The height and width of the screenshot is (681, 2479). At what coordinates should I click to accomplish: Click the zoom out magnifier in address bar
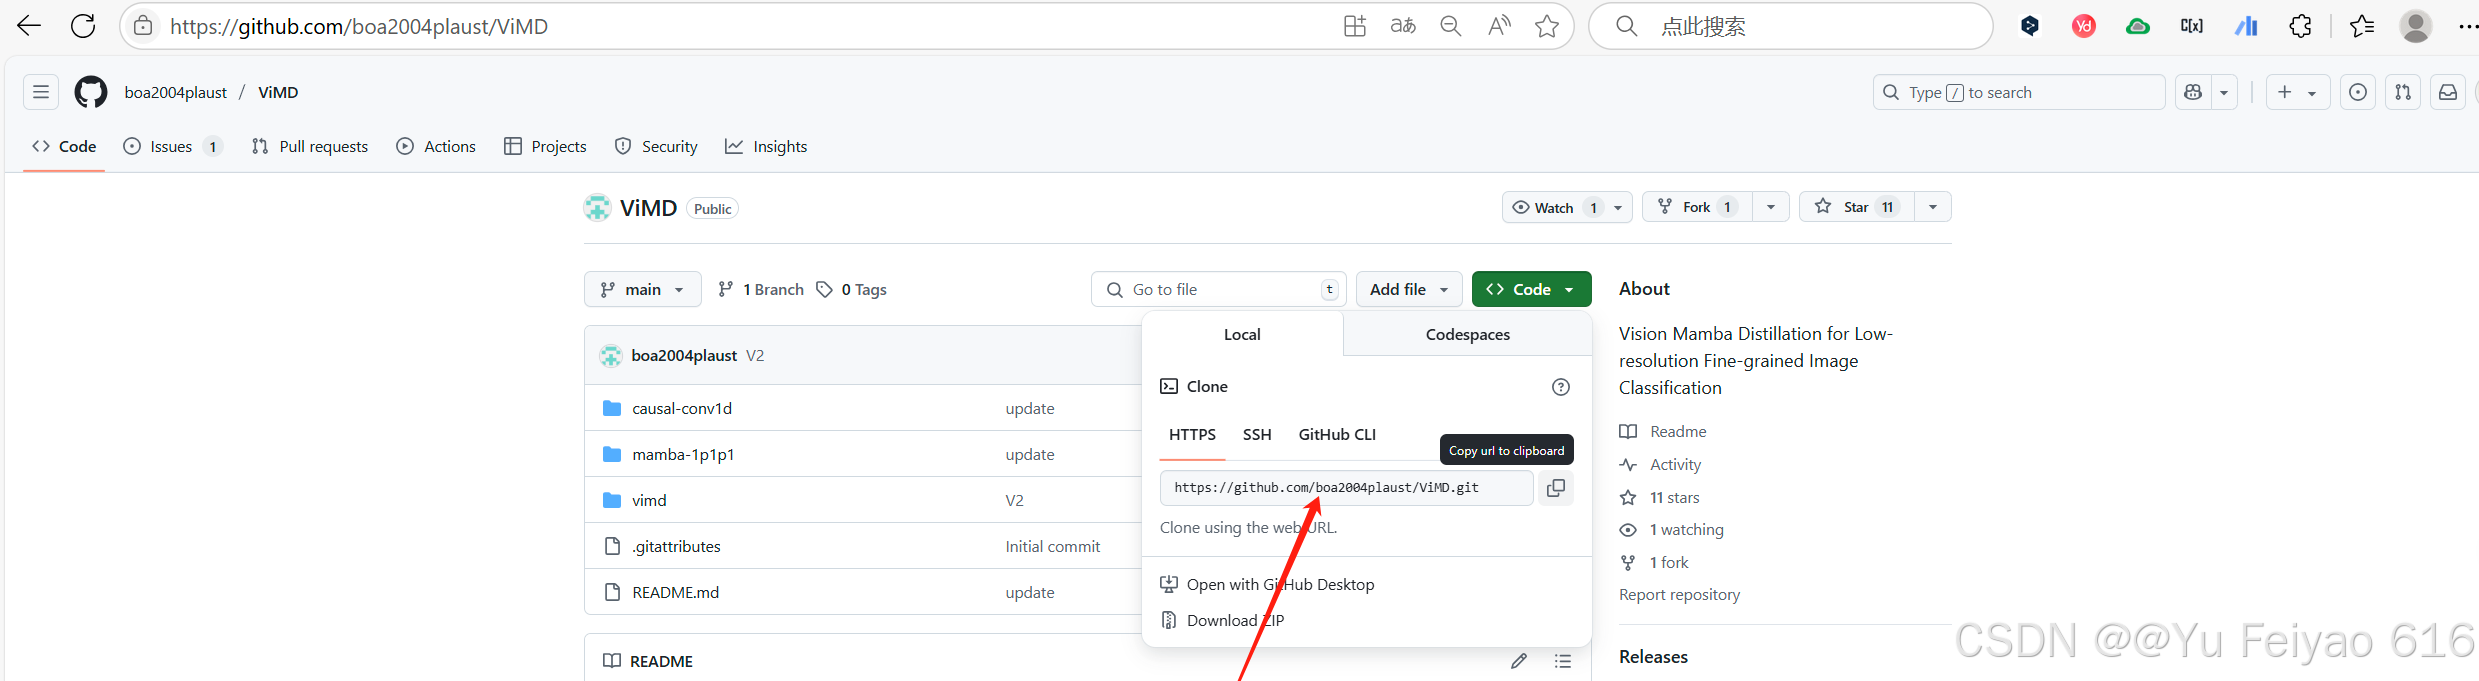tap(1451, 26)
